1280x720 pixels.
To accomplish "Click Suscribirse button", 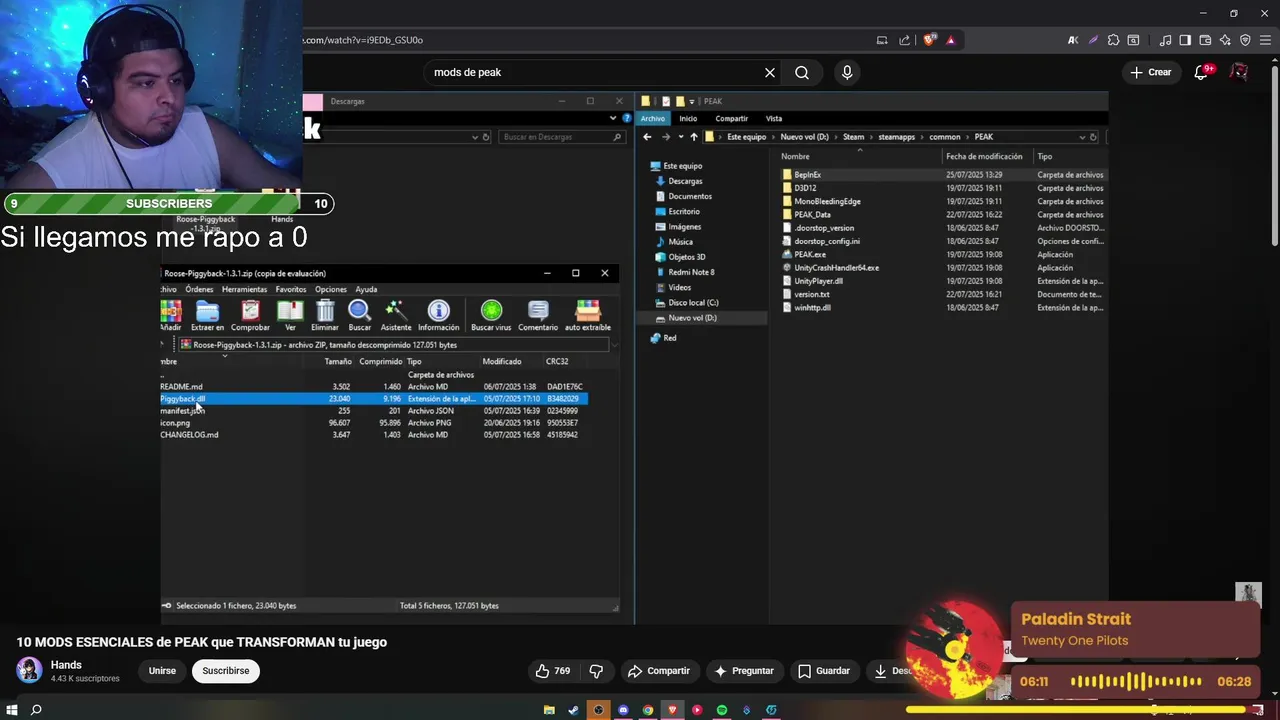I will [x=226, y=671].
